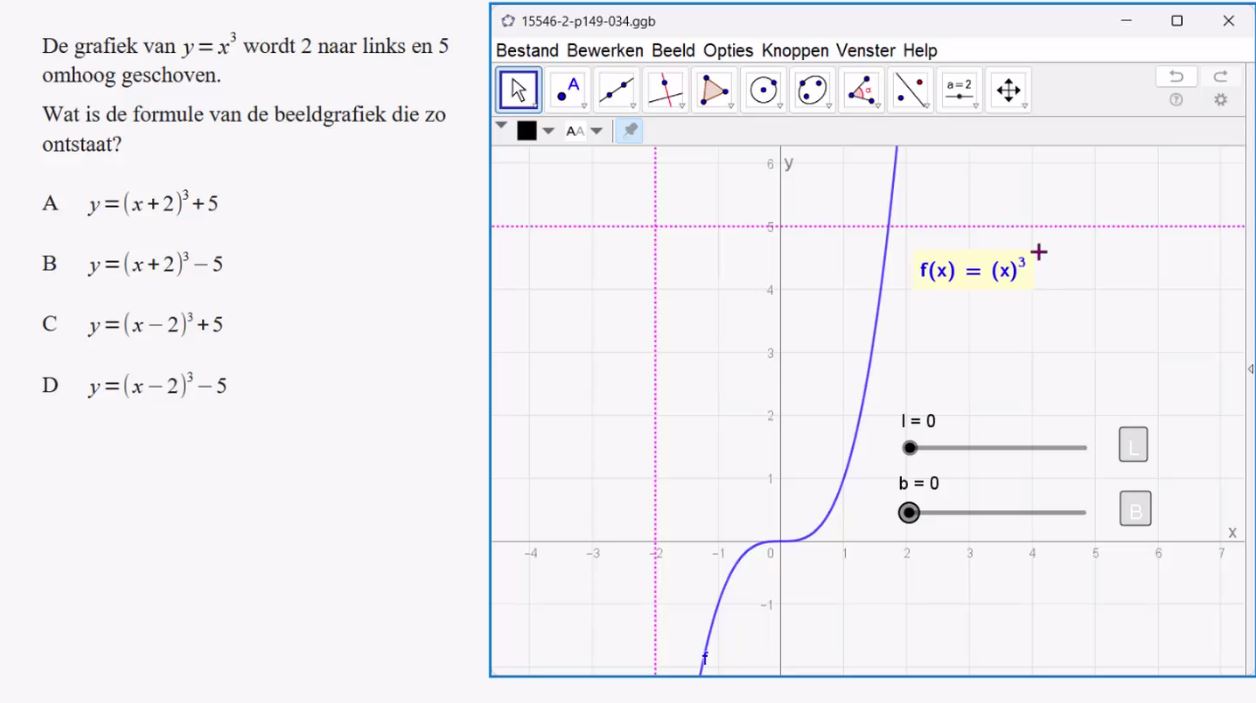Select the Line through two points tool
The height and width of the screenshot is (703, 1256).
pyautogui.click(x=617, y=91)
